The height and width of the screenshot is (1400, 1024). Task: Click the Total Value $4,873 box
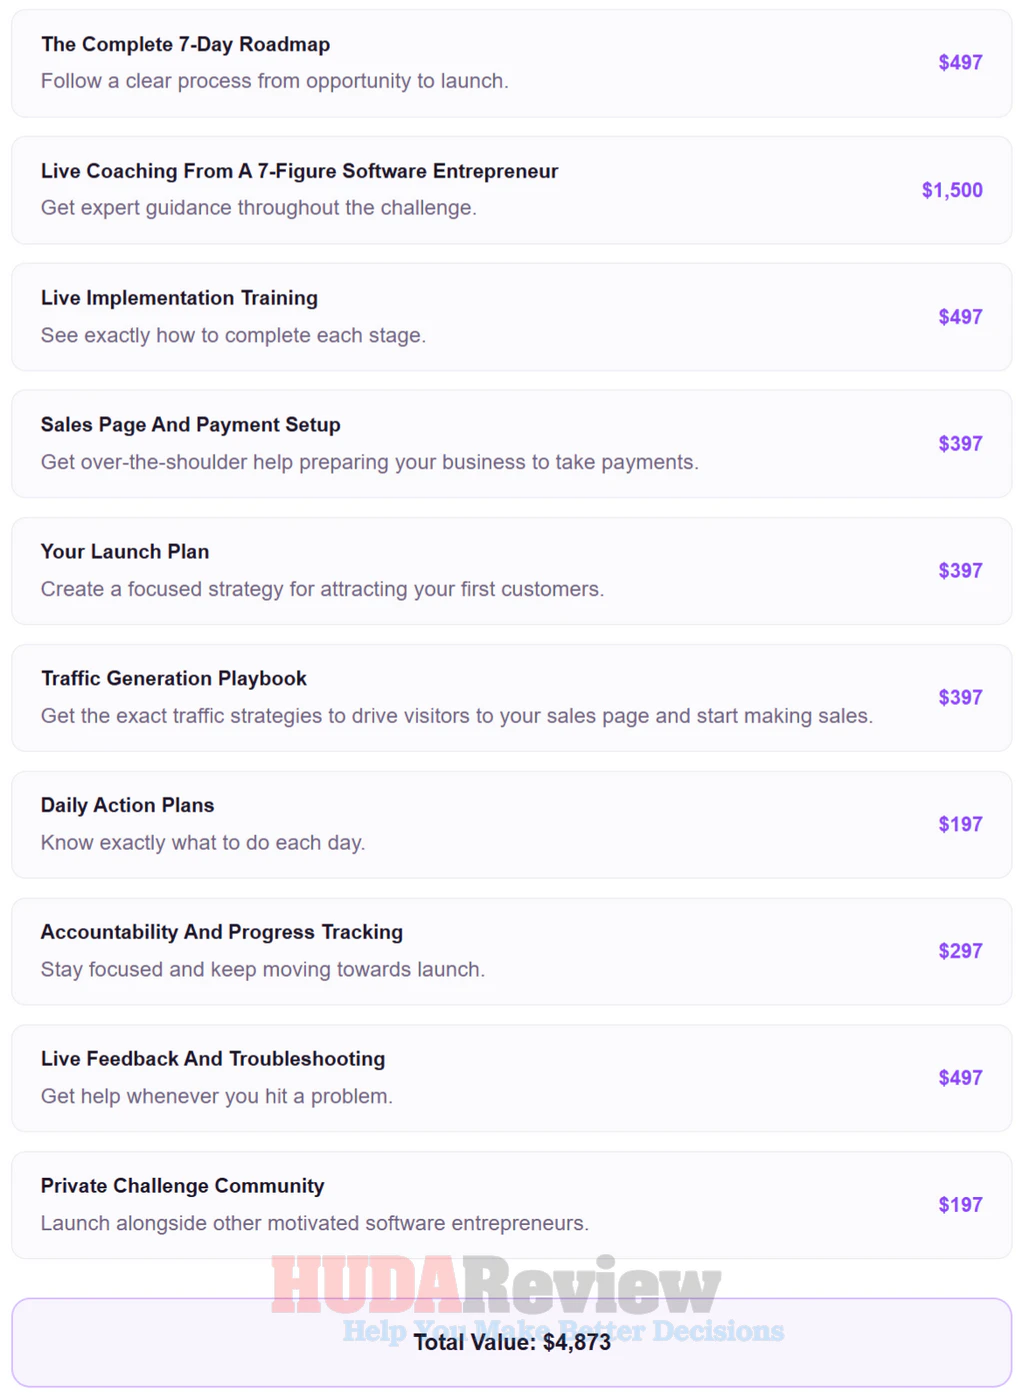(x=512, y=1342)
